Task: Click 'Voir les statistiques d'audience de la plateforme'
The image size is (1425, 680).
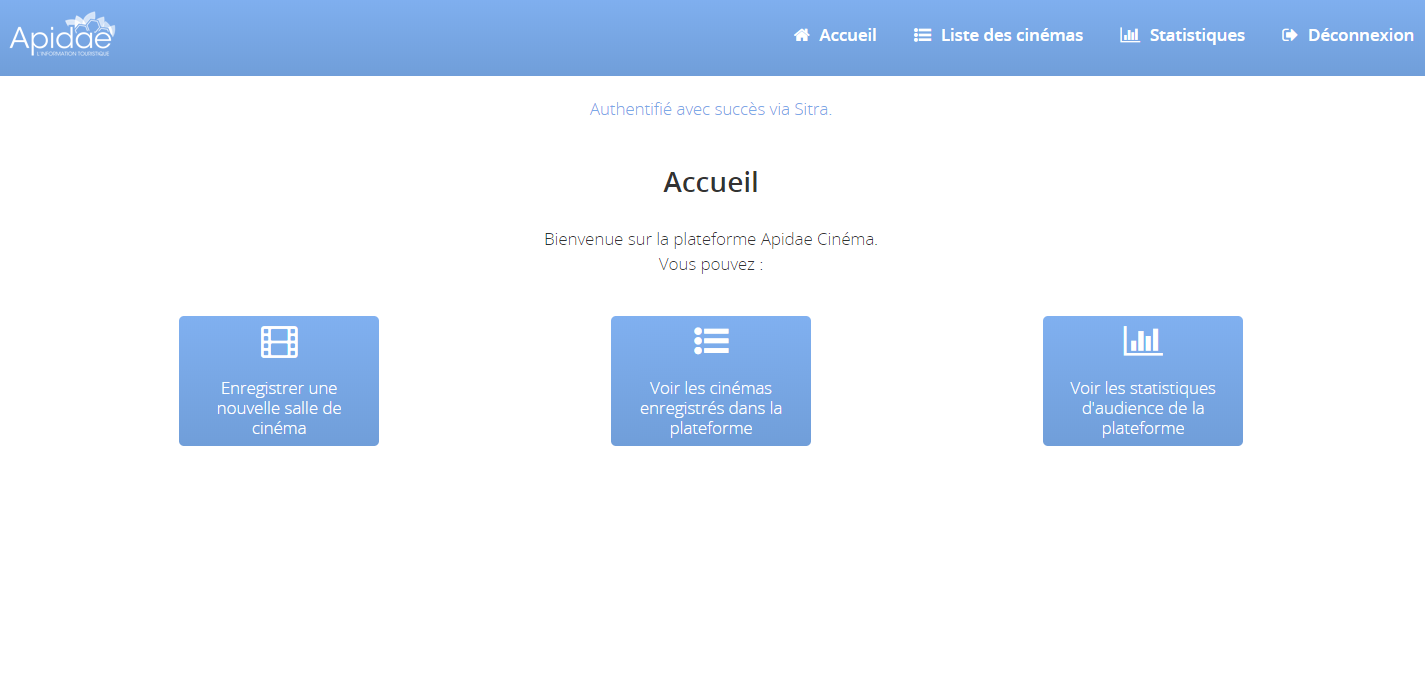Action: tap(1143, 408)
